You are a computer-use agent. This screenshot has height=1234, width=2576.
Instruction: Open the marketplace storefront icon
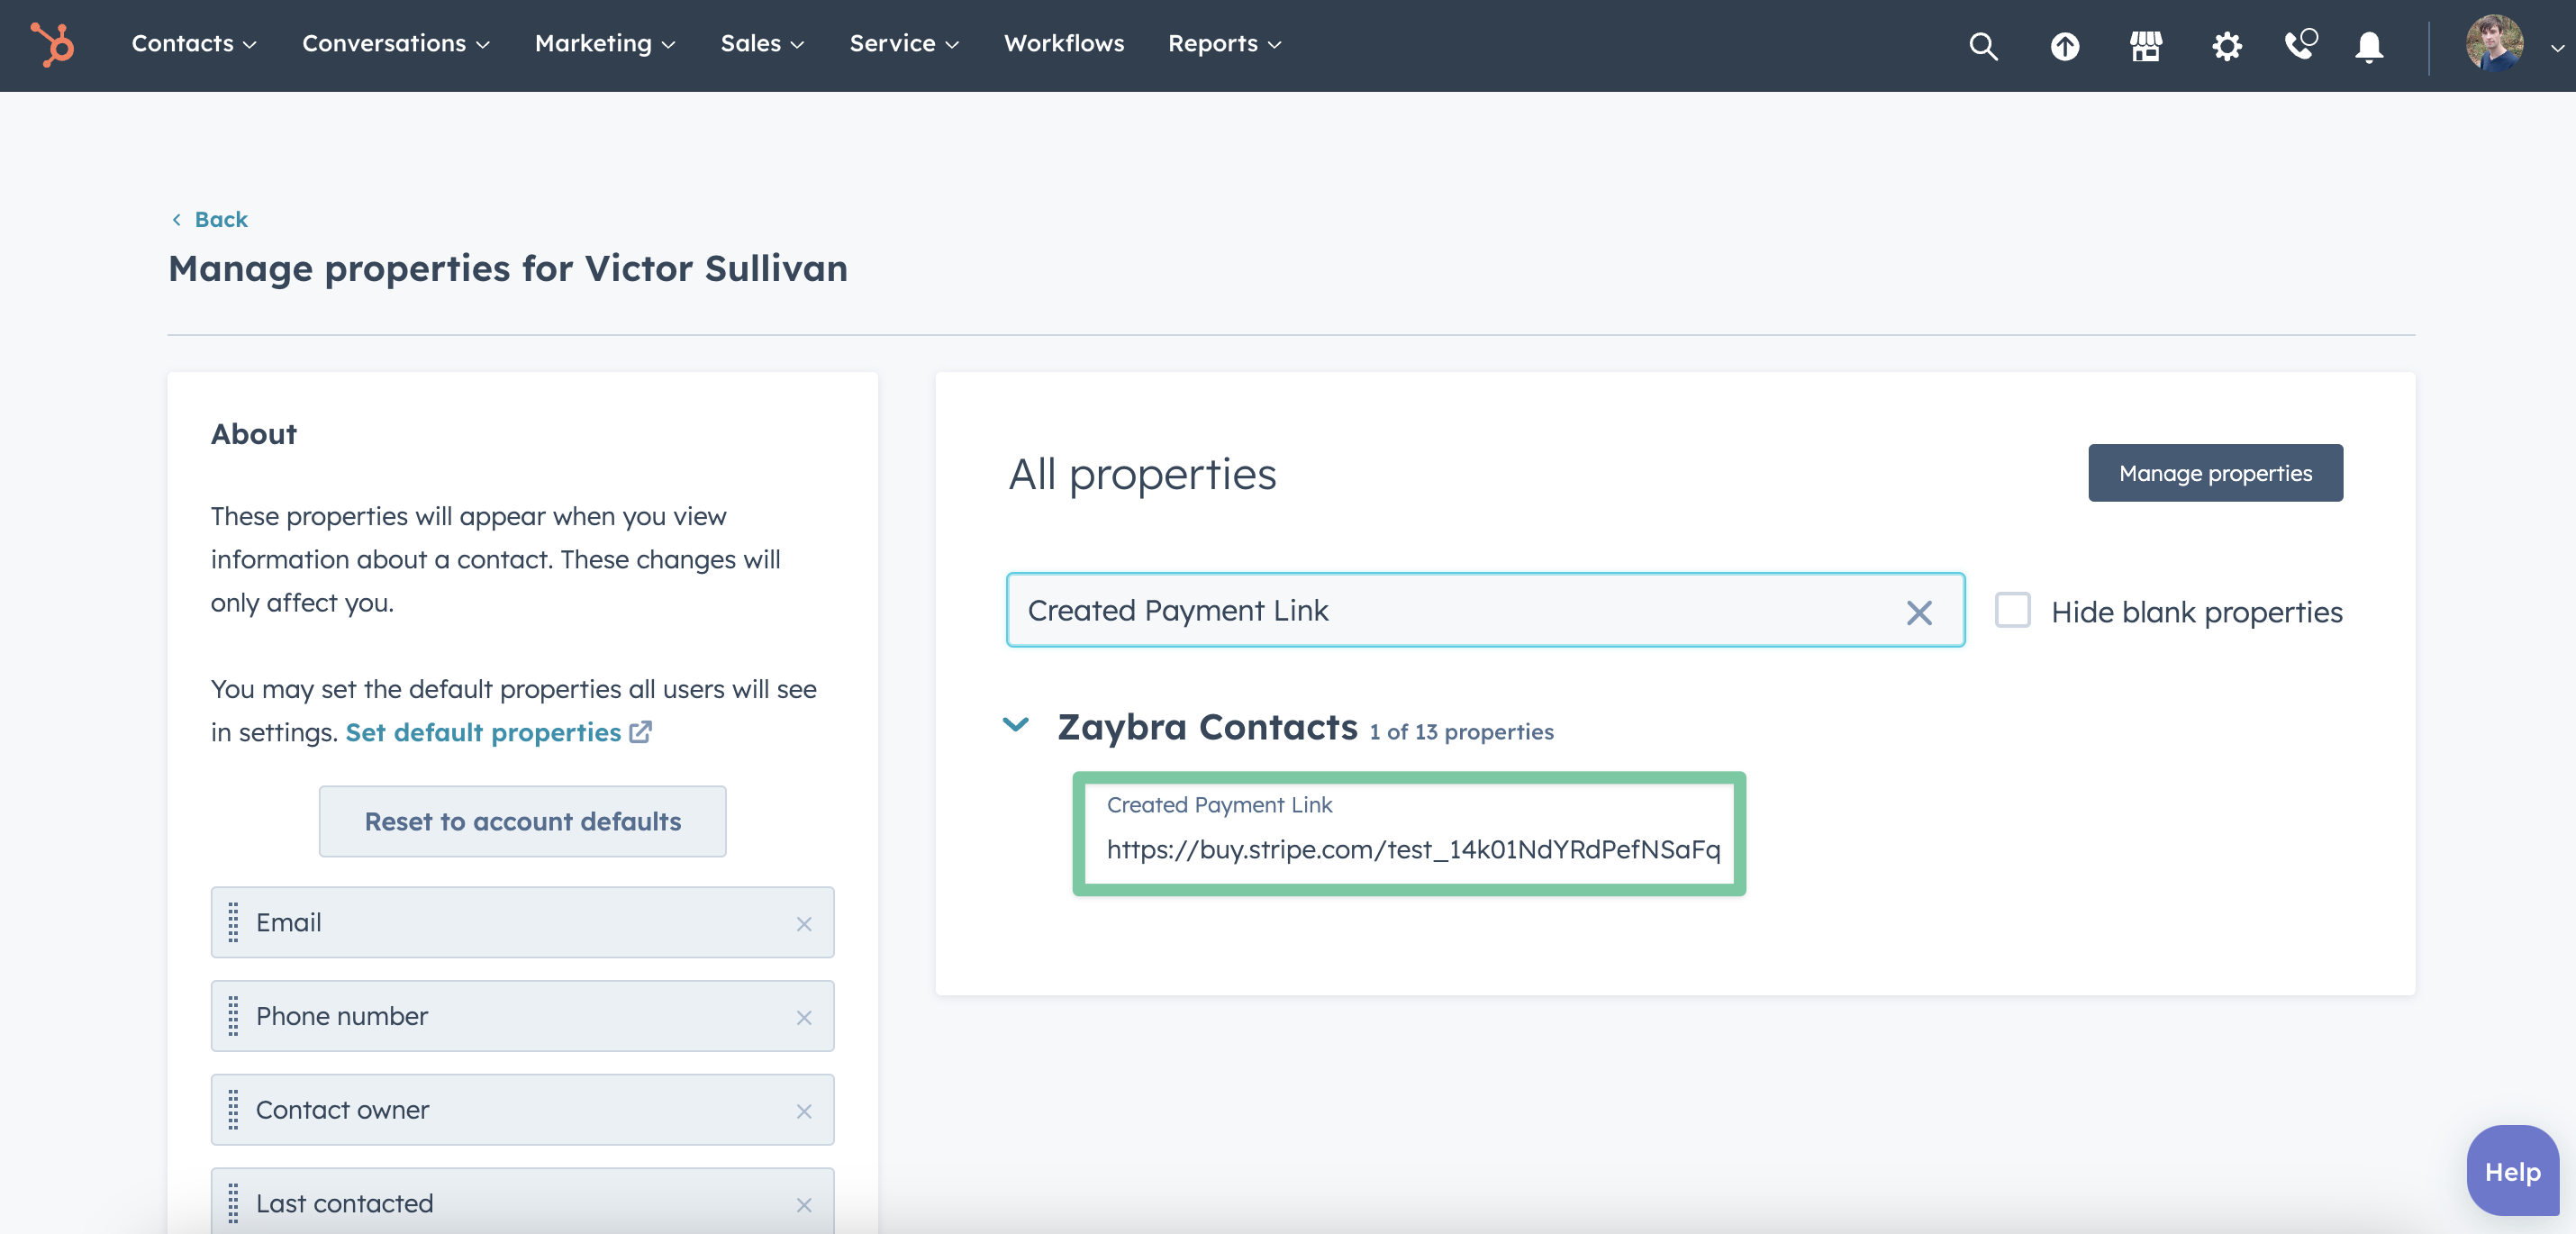pos(2145,46)
